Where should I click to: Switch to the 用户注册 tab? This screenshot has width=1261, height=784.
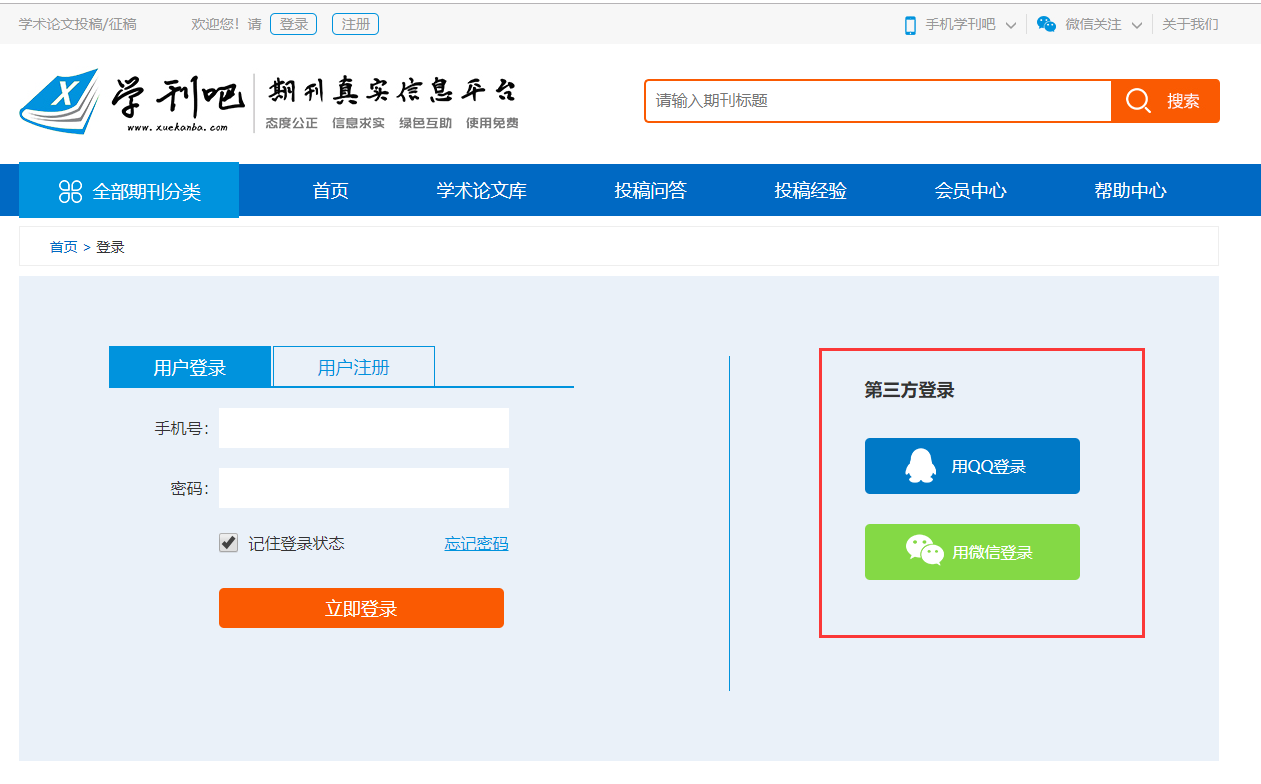click(x=354, y=367)
